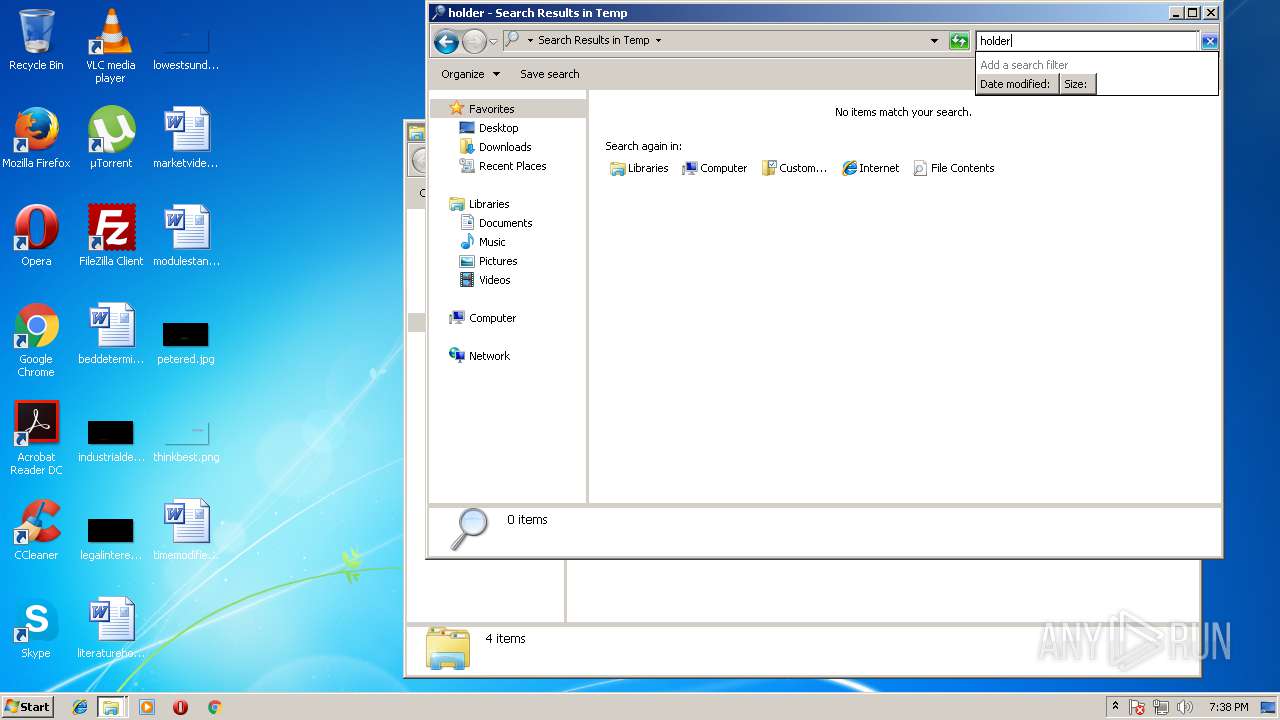This screenshot has height=720, width=1280.
Task: Select the FileZilla Client desktop icon
Action: pos(110,235)
